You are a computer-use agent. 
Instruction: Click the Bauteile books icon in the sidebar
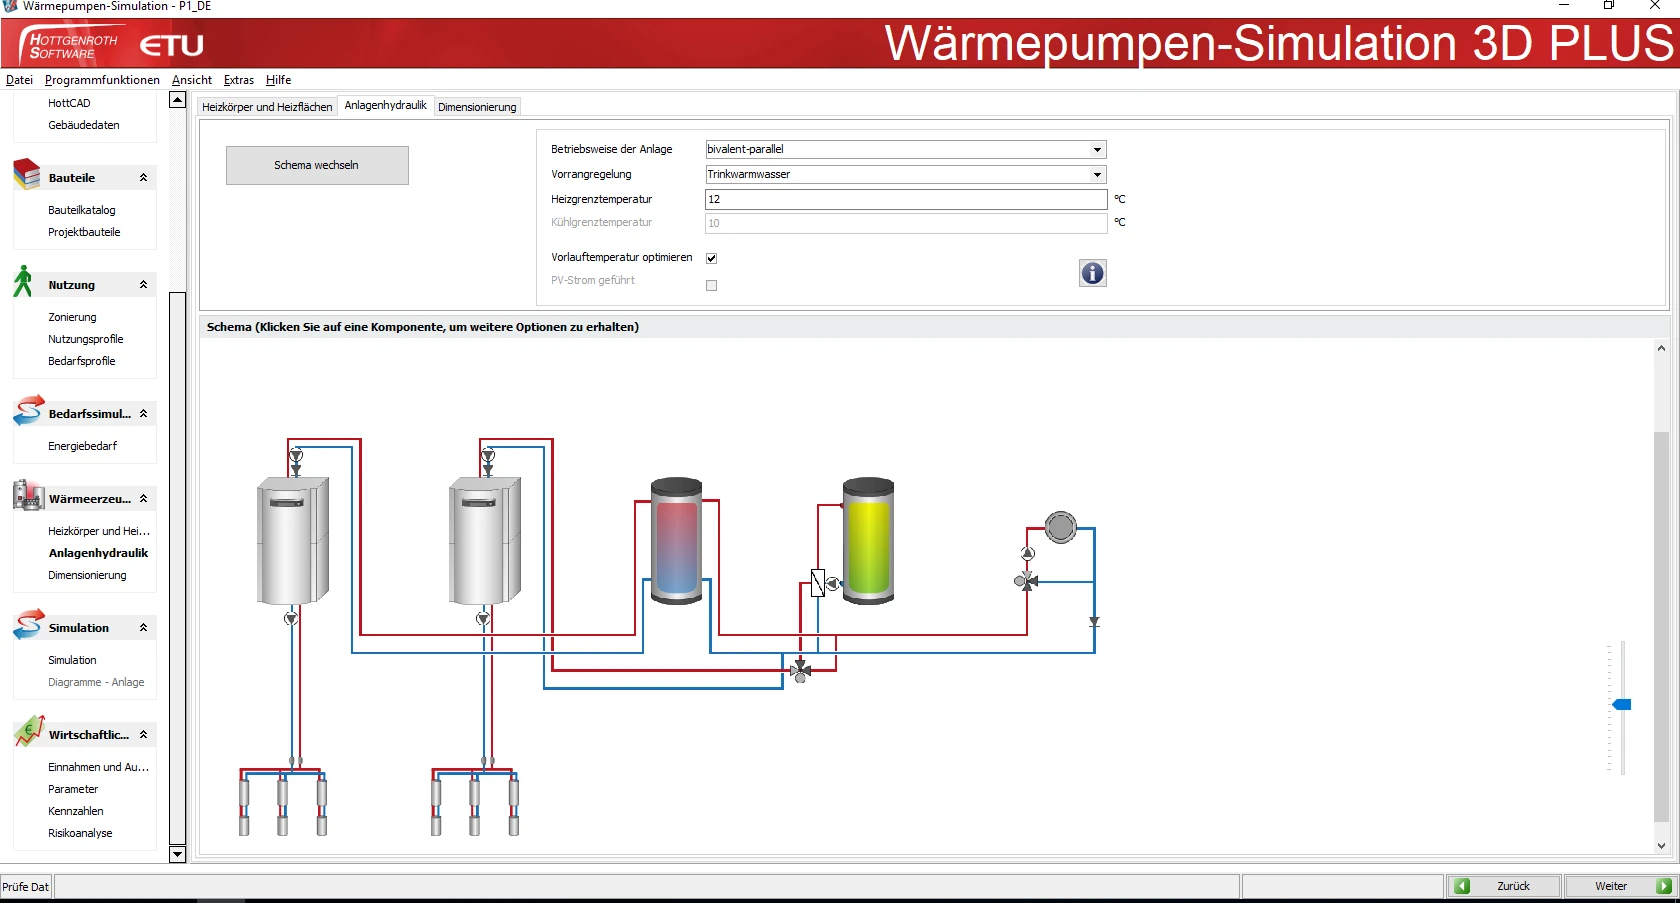pos(27,175)
